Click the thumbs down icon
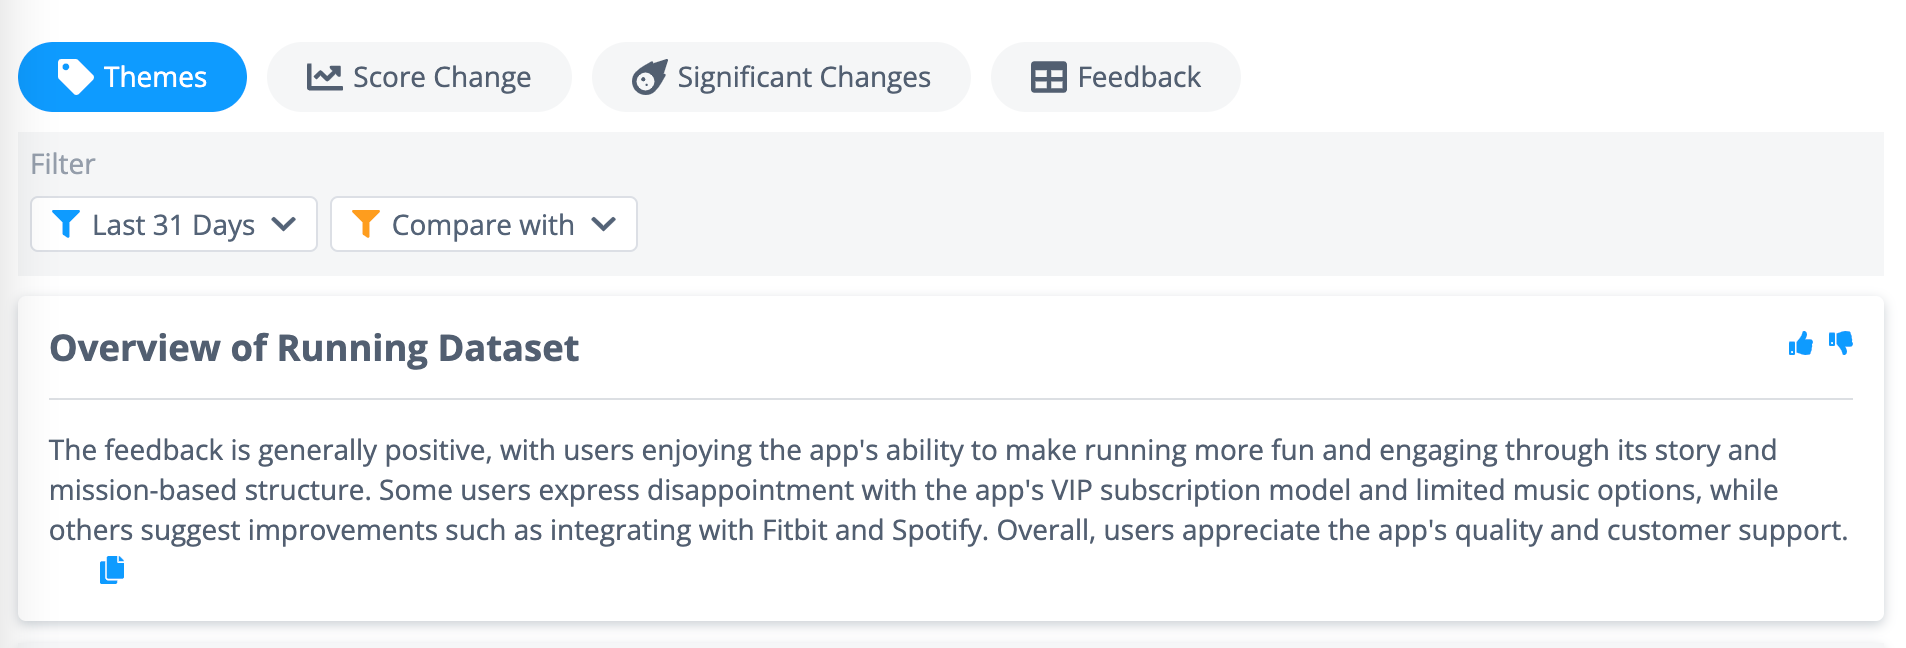The width and height of the screenshot is (1906, 648). 1841,344
